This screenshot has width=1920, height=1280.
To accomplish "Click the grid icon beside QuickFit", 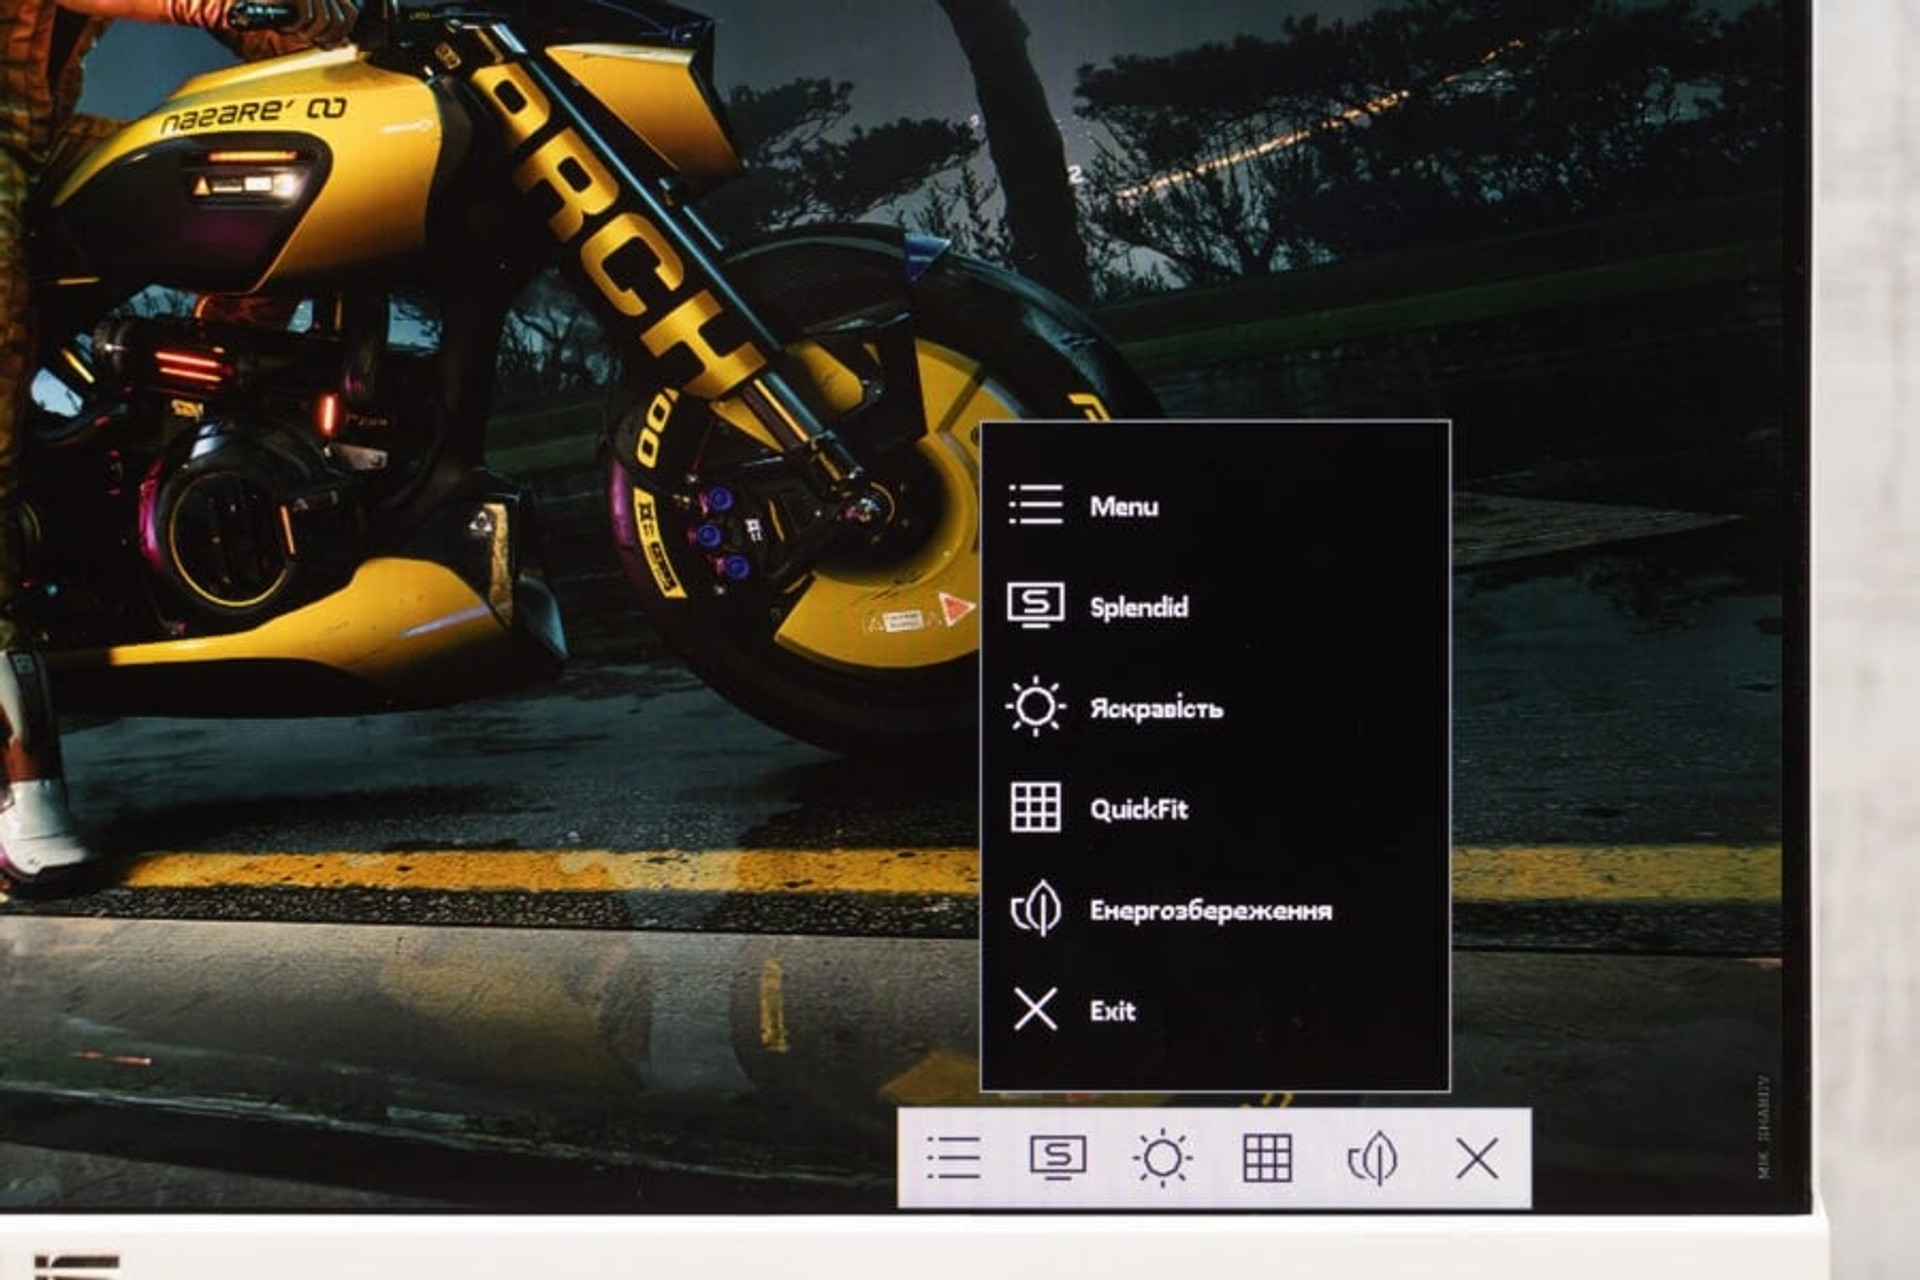I will tap(1036, 808).
